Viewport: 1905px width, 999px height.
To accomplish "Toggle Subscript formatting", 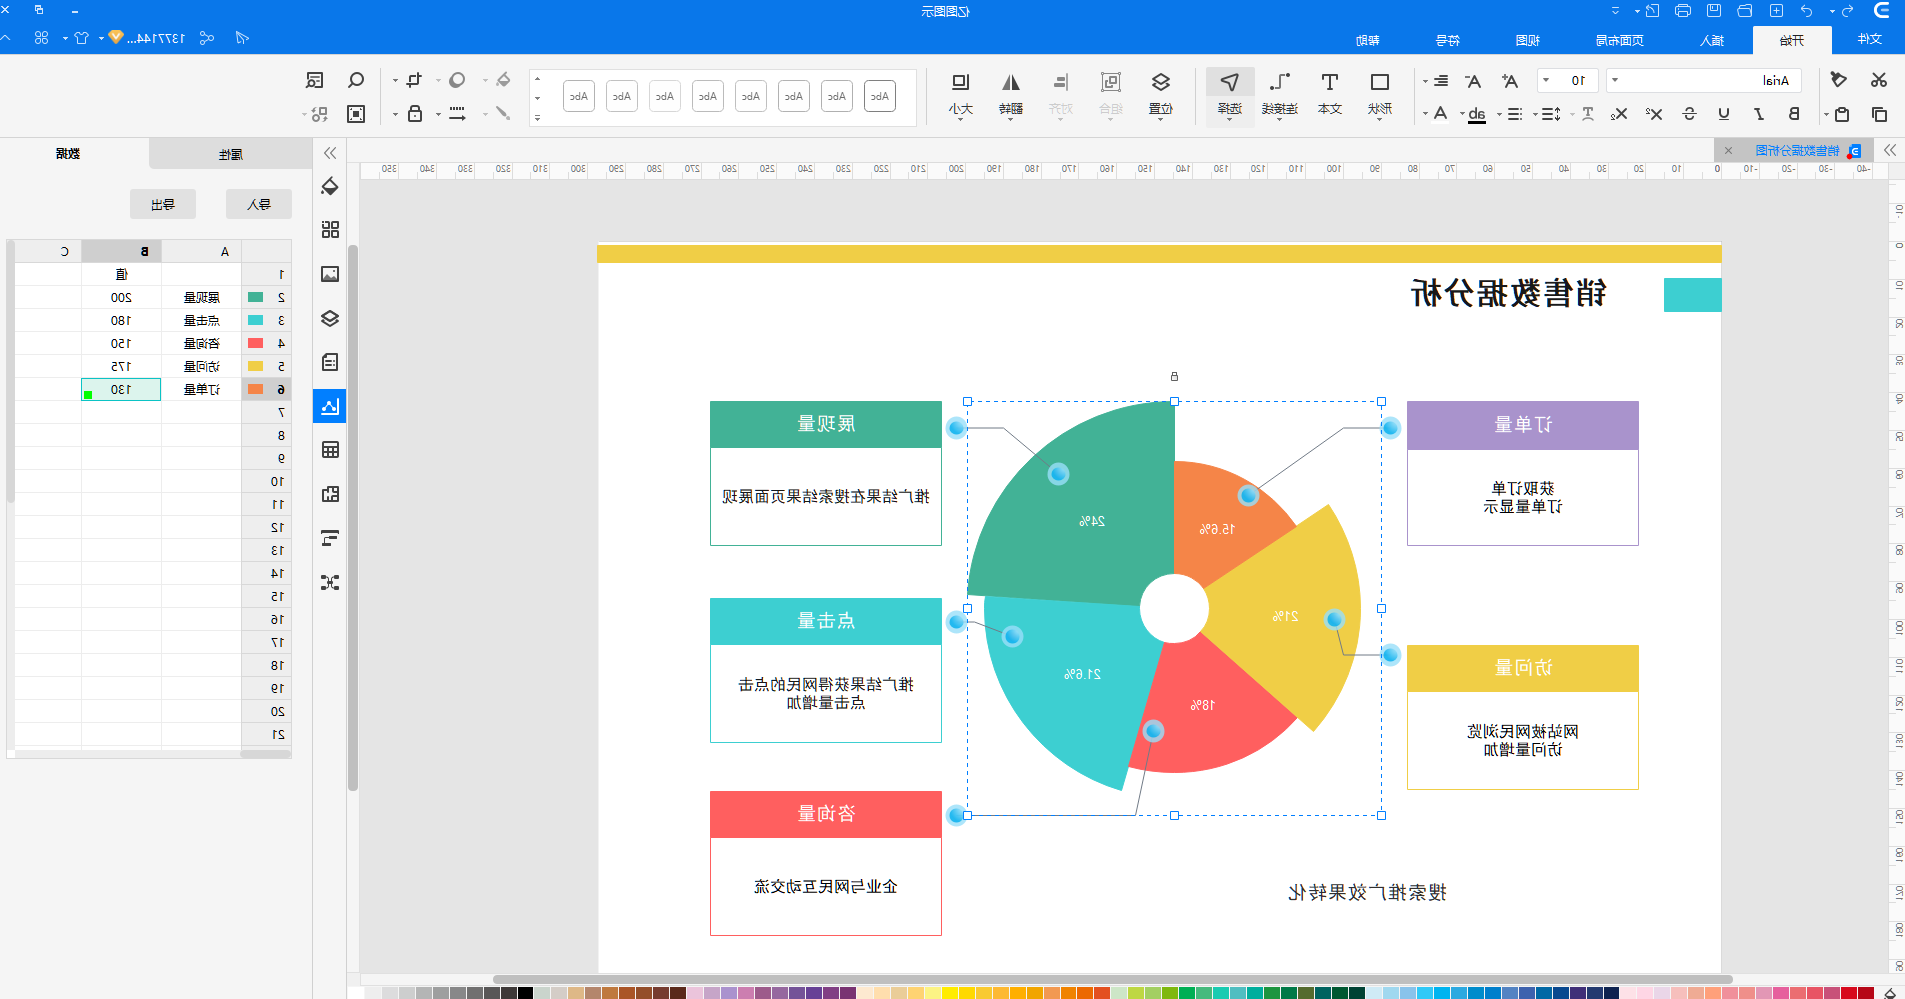I will [1619, 114].
